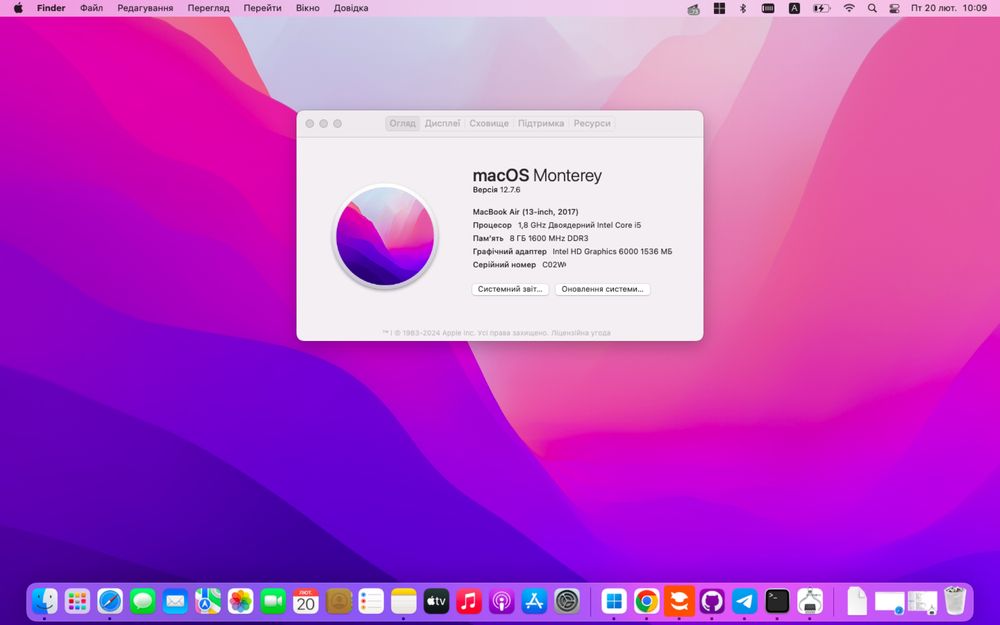Switch to the Дисплеї tab

click(442, 123)
